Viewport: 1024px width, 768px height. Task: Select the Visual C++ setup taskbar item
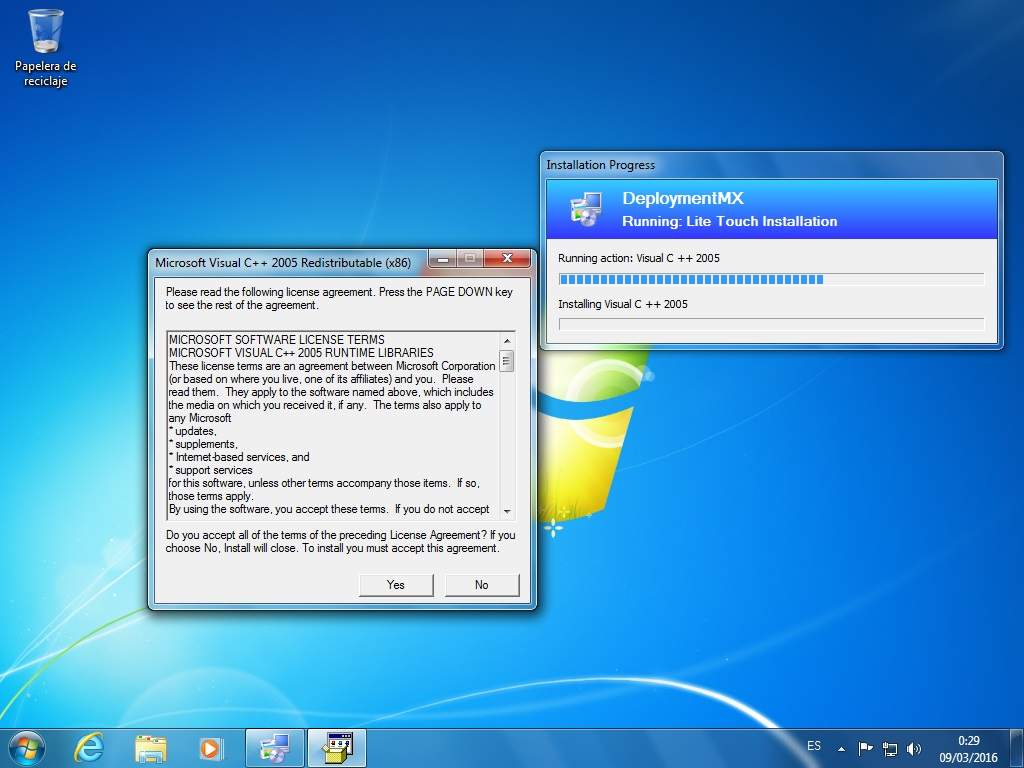point(337,747)
